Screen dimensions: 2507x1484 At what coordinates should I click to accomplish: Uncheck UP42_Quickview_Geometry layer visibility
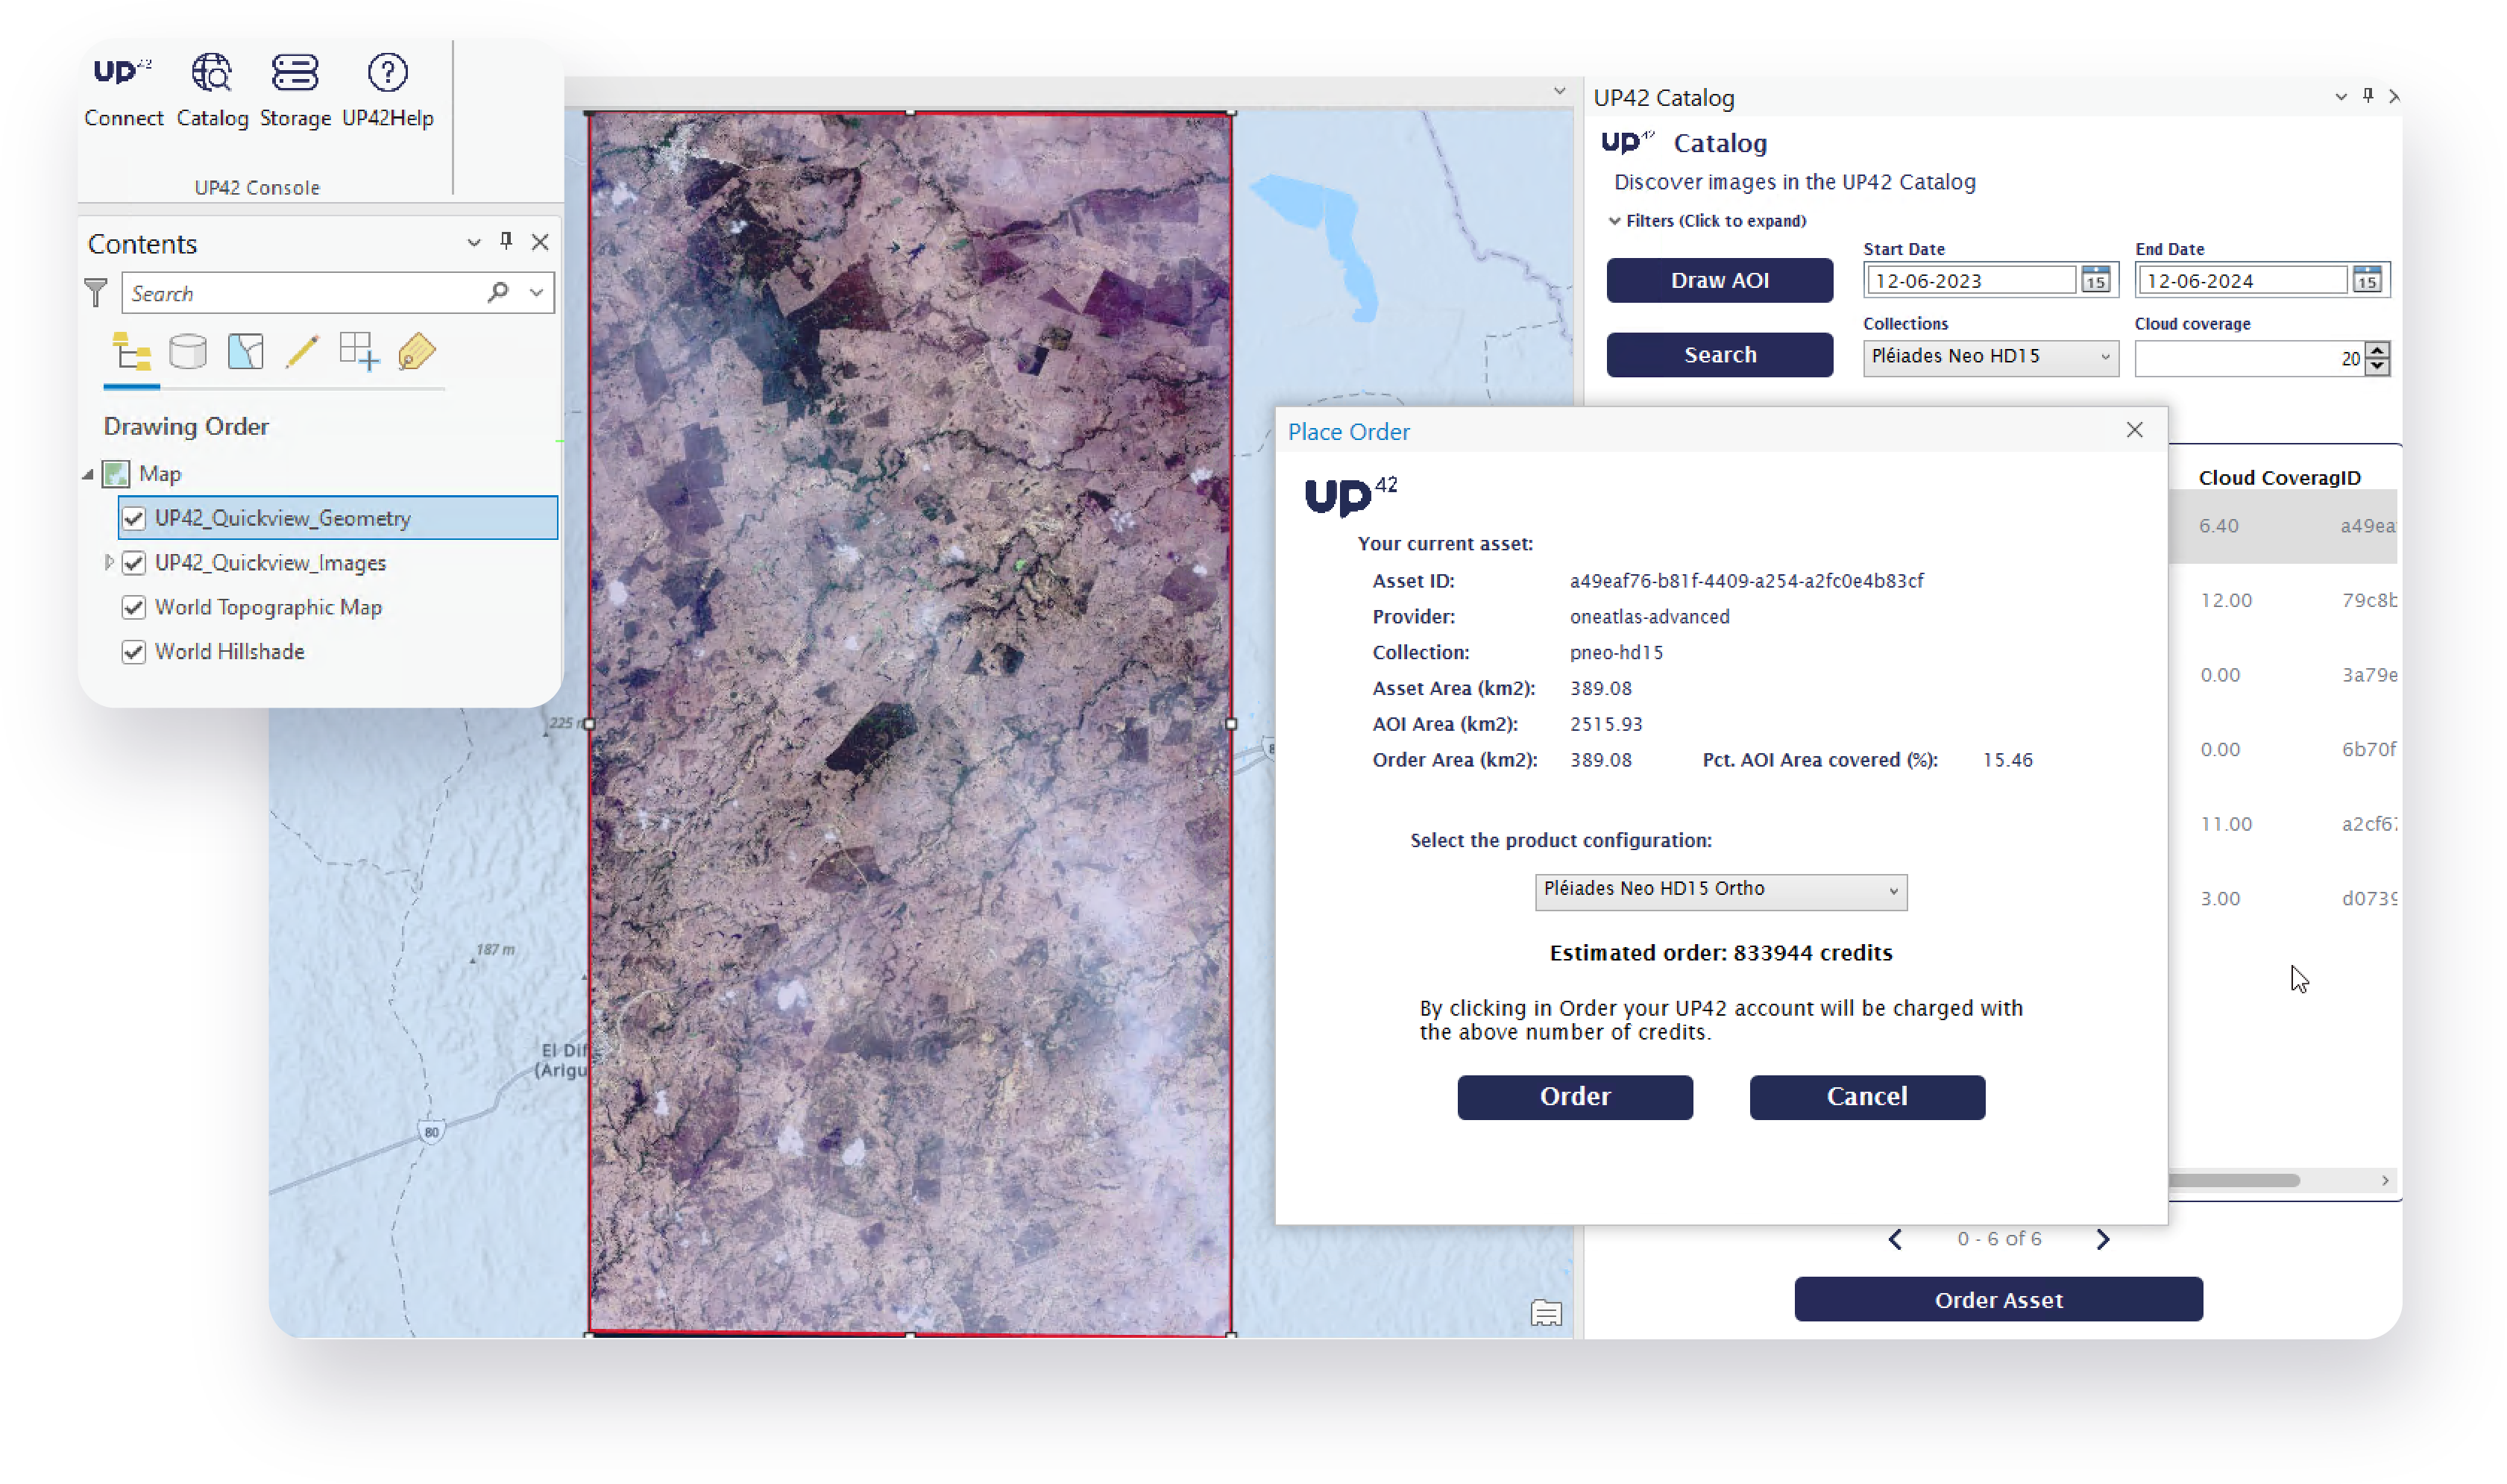(x=134, y=518)
